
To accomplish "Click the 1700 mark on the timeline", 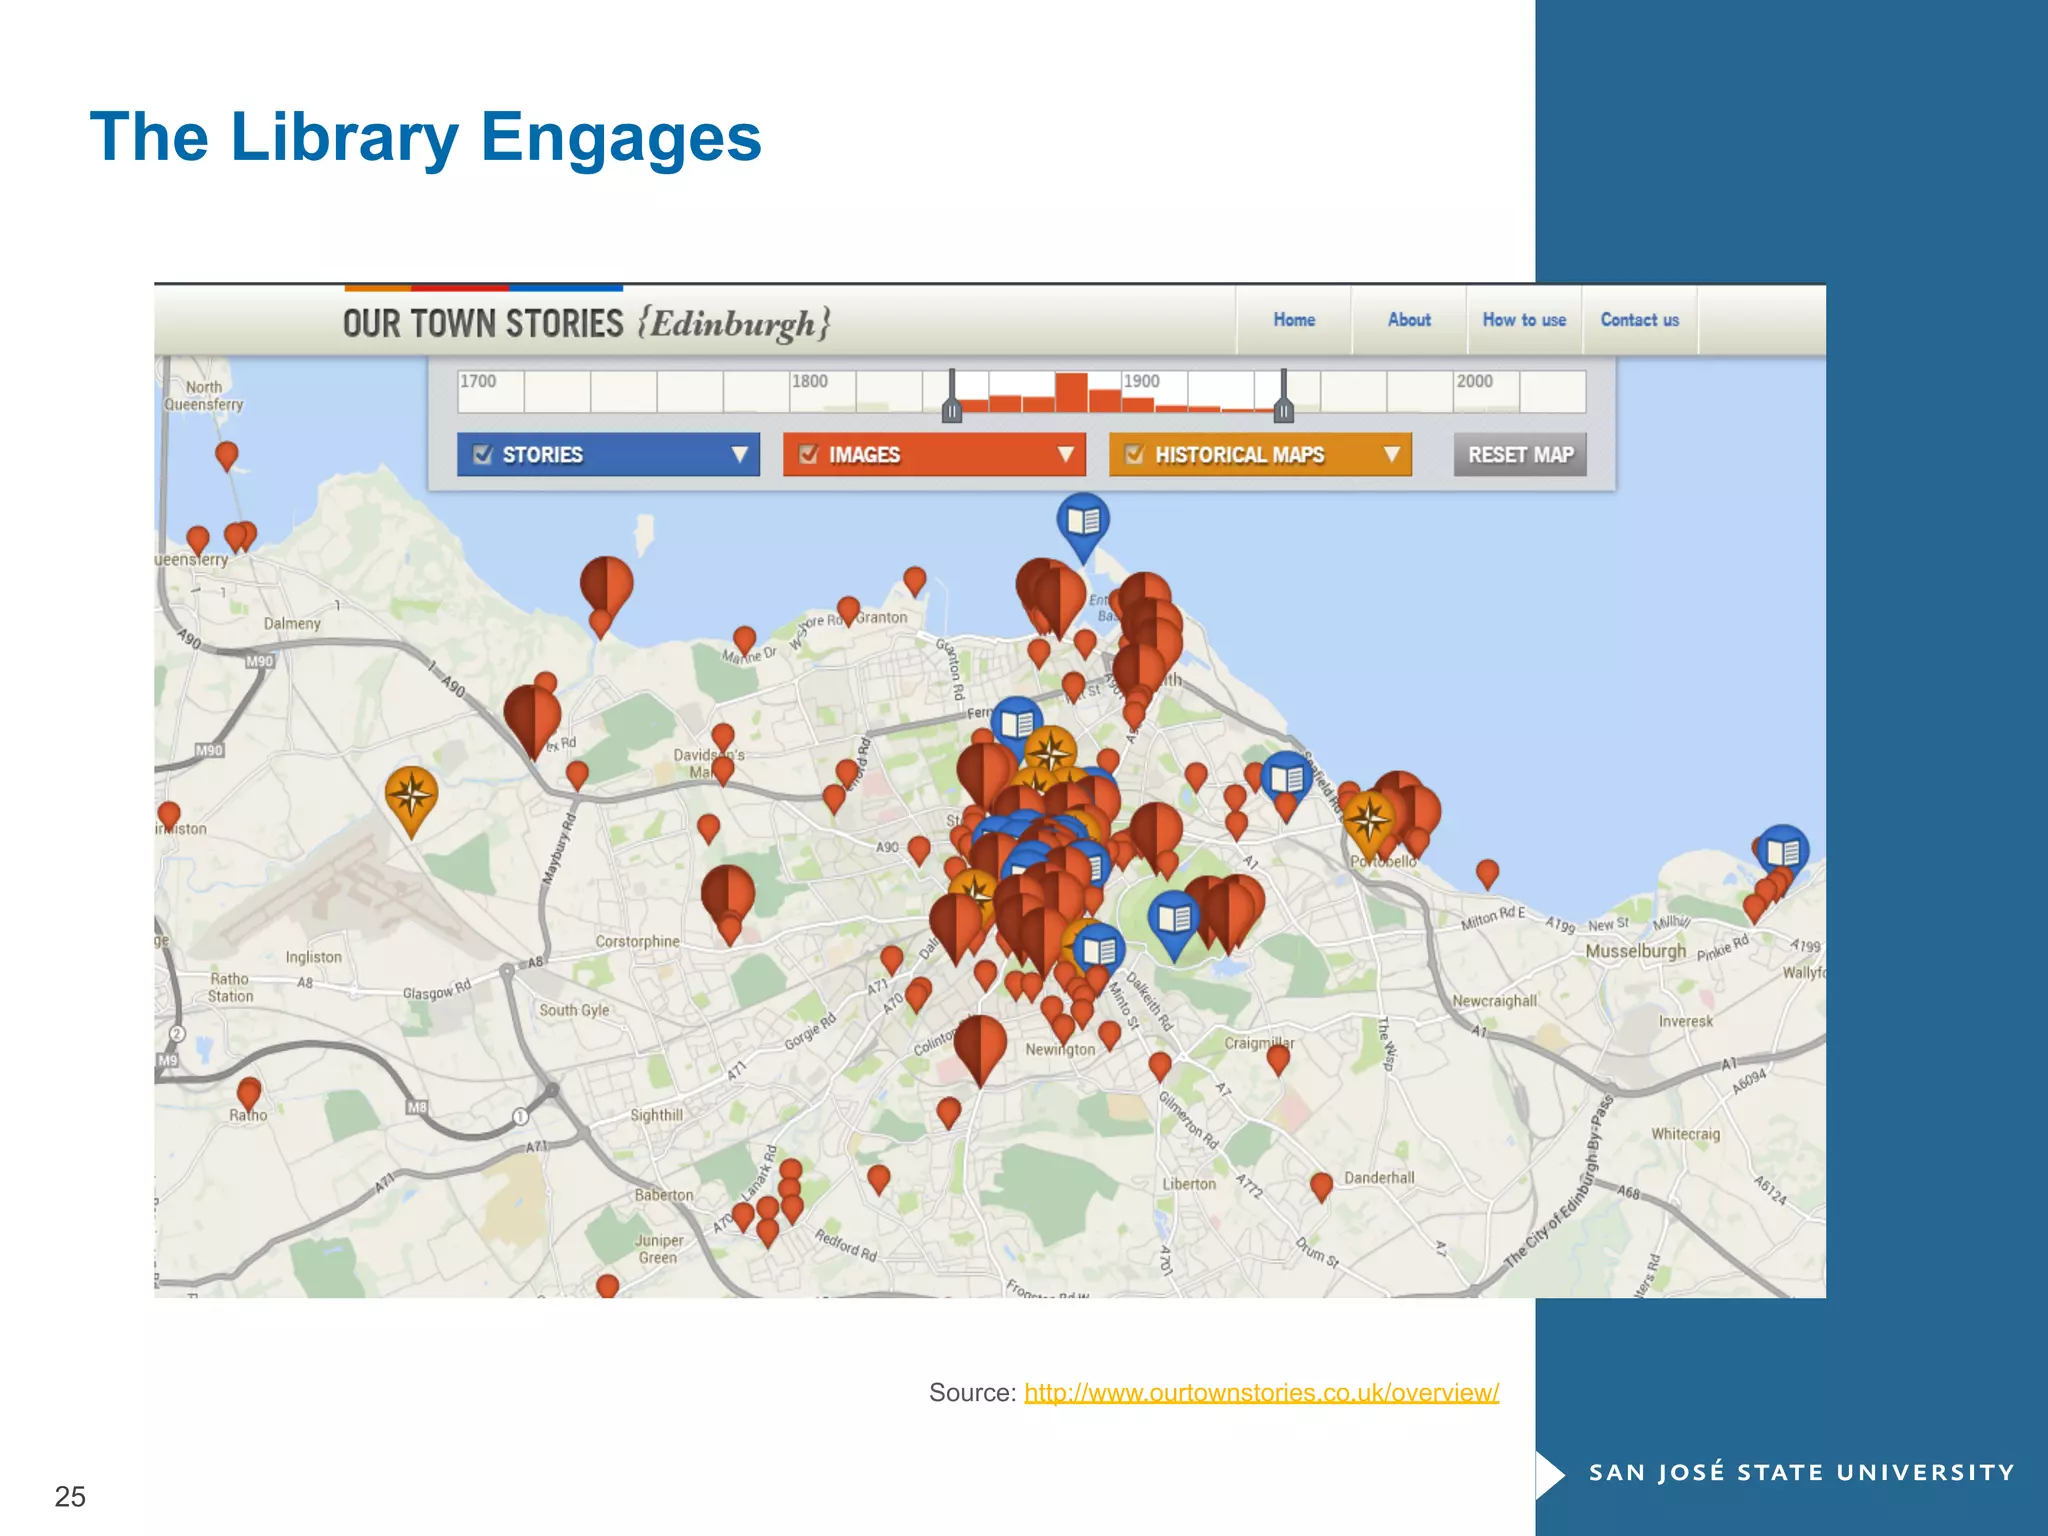I will [x=478, y=381].
